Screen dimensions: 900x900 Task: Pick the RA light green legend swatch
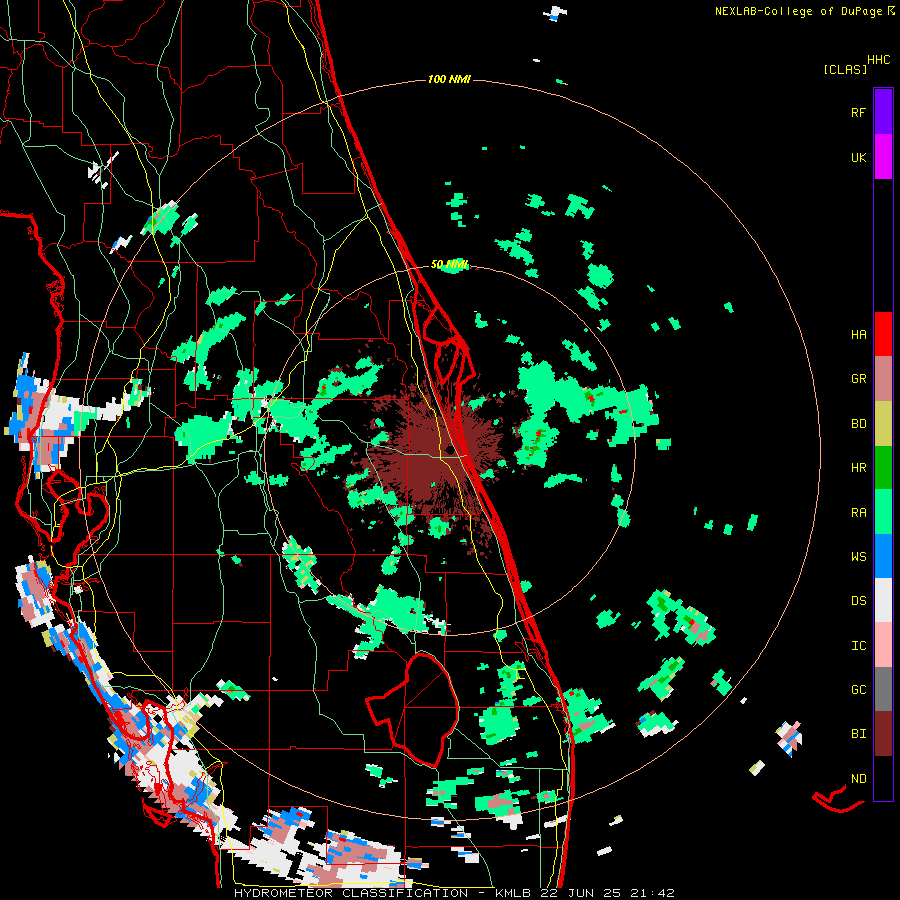coord(883,513)
